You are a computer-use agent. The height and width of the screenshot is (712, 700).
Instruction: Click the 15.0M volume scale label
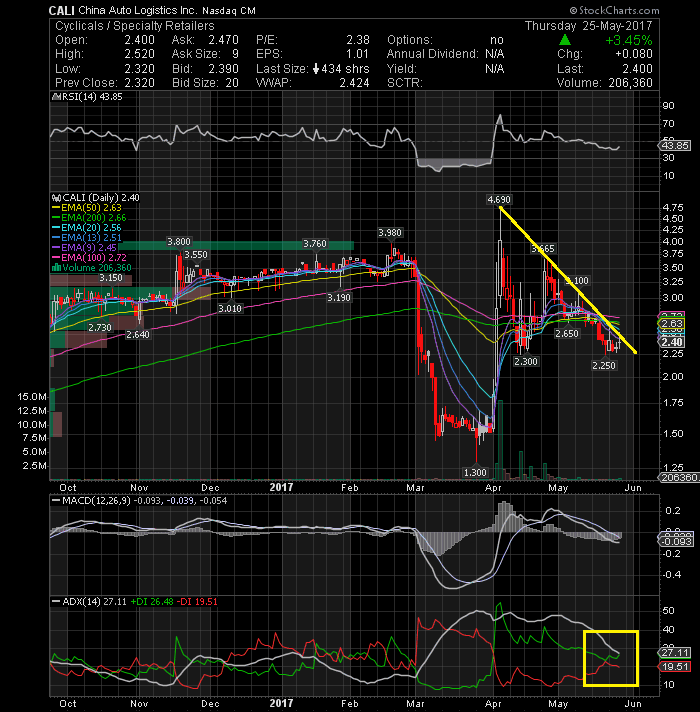(31, 397)
